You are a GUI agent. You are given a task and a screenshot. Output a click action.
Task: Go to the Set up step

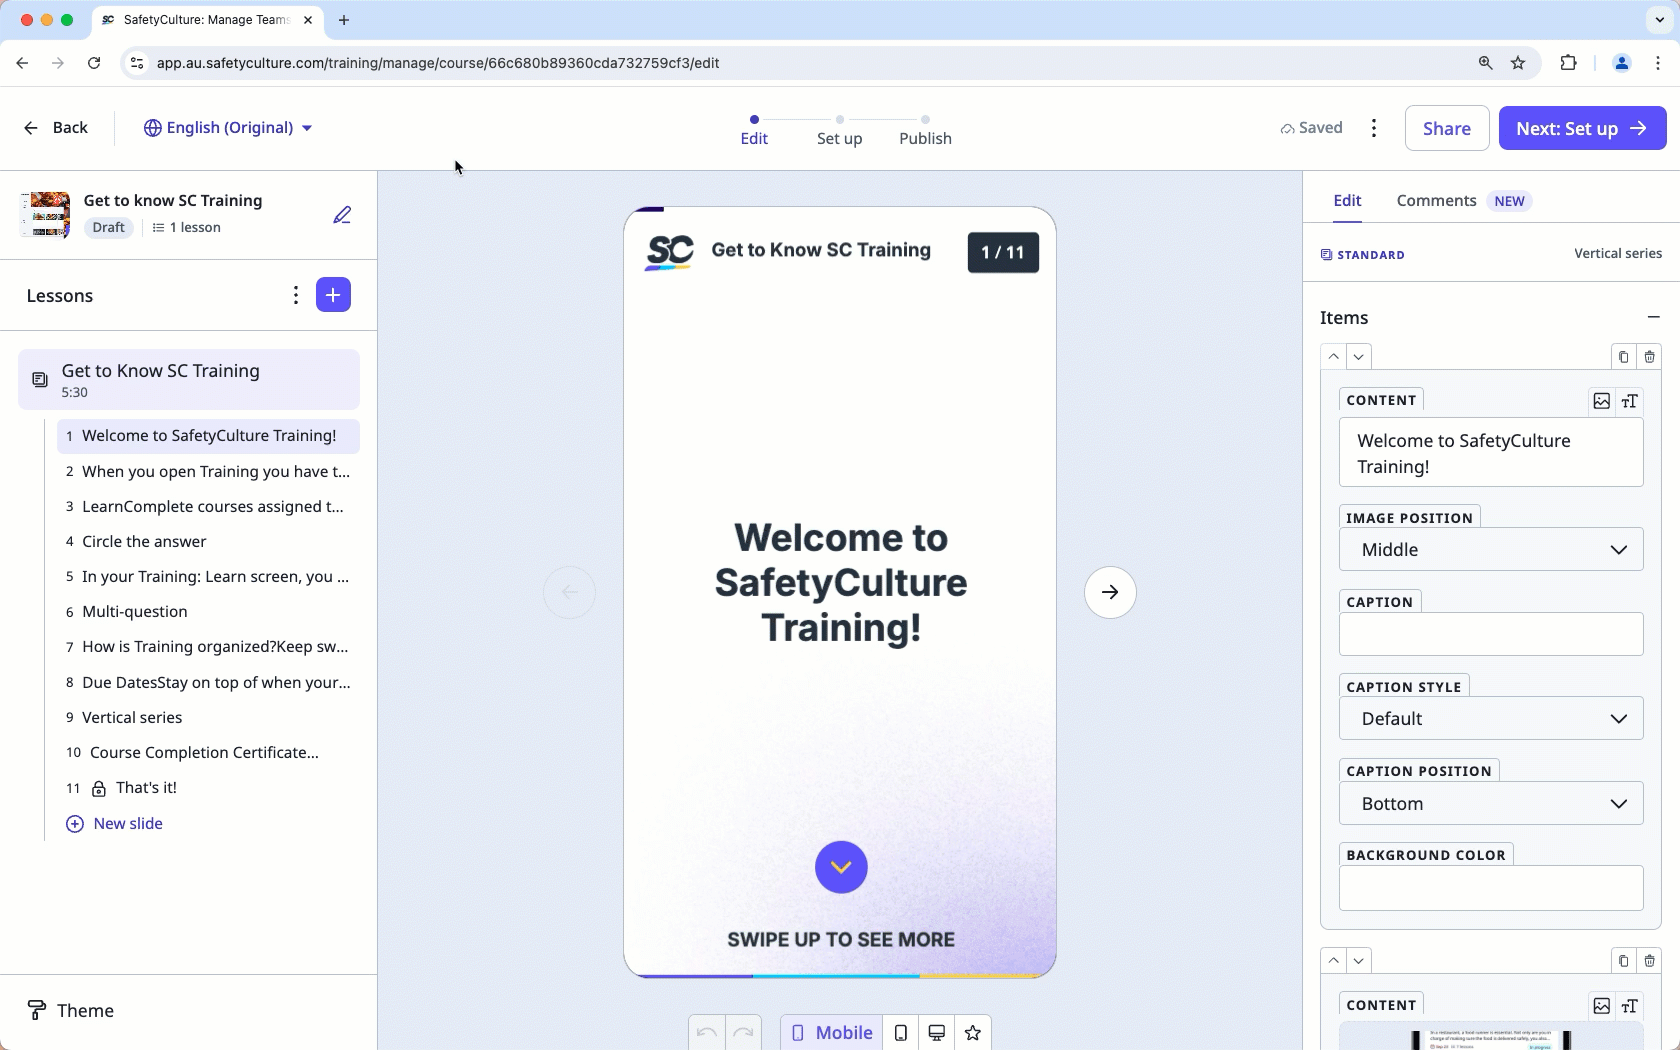pos(839,131)
